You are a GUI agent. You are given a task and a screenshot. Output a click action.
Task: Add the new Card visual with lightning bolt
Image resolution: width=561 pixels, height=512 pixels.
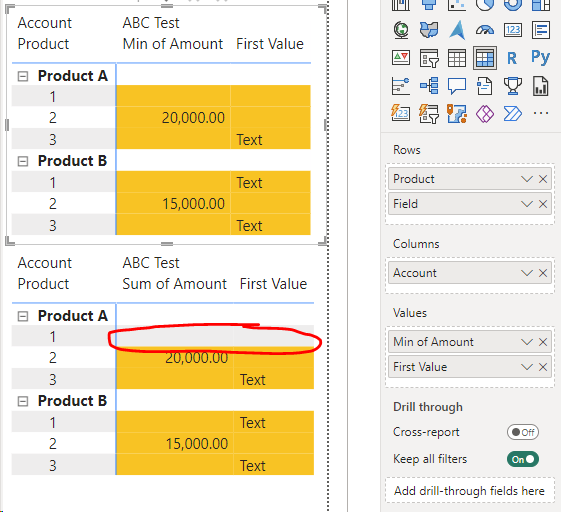[401, 114]
